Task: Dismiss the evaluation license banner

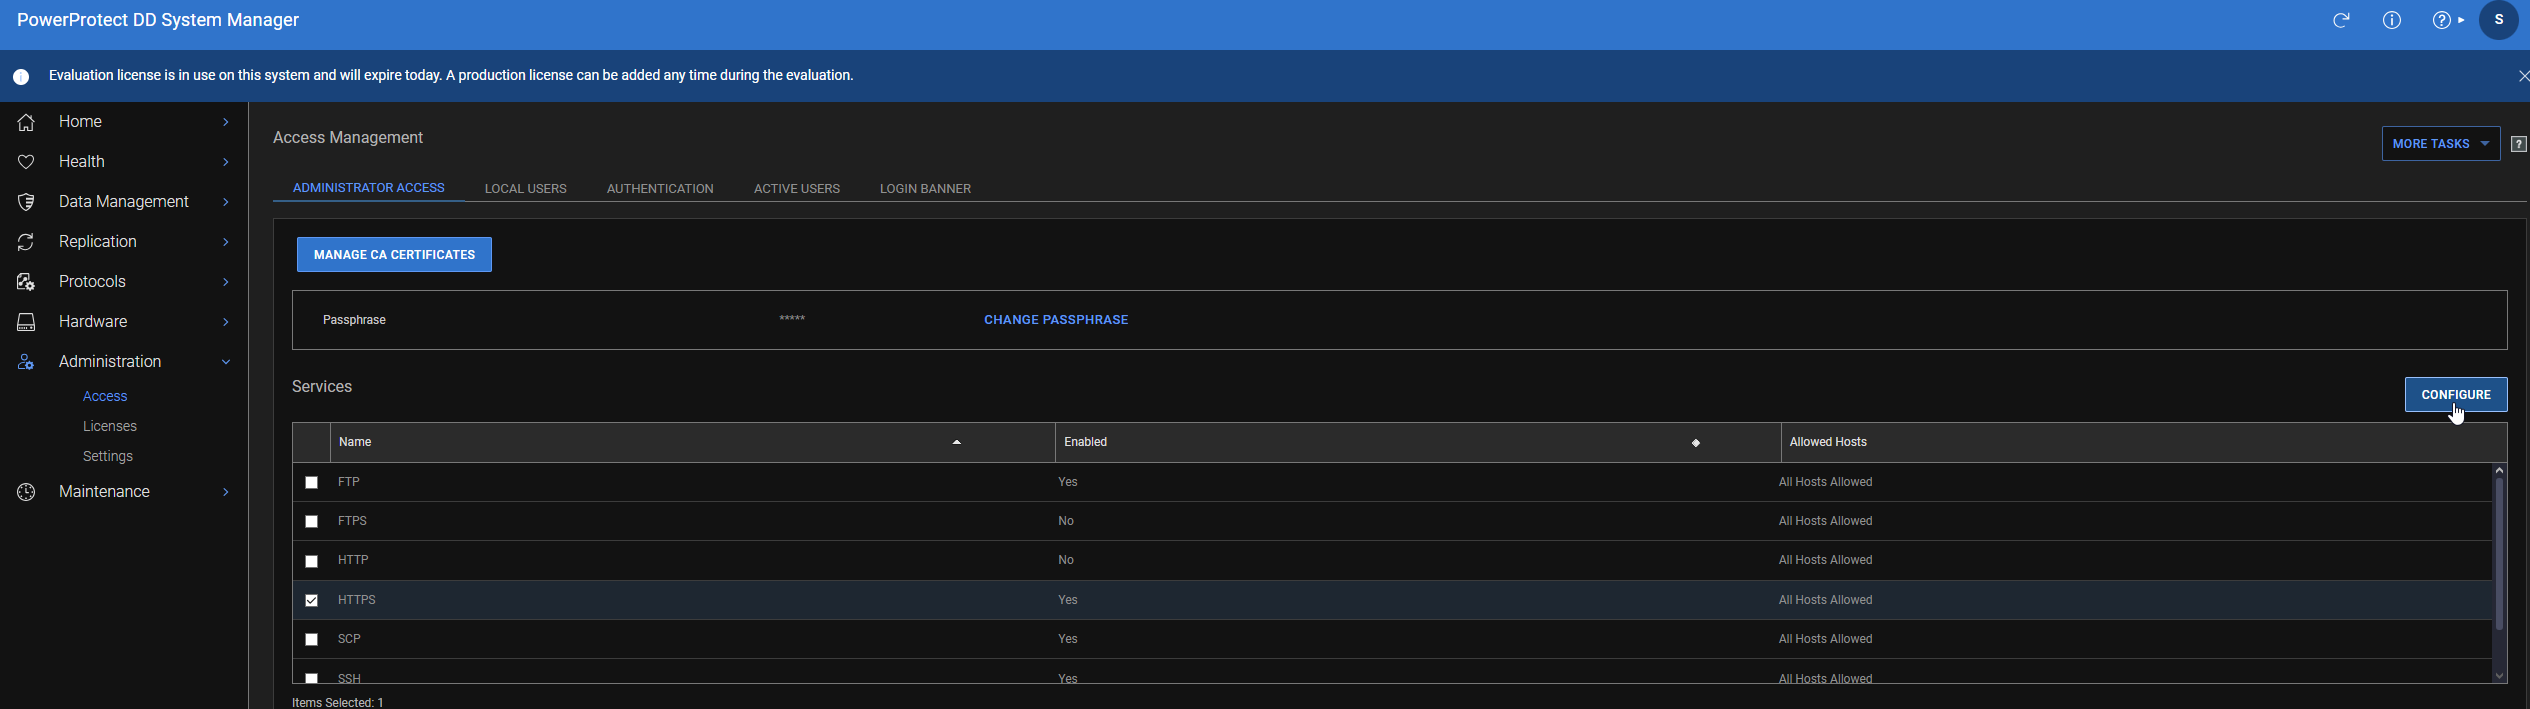Action: coord(2523,76)
